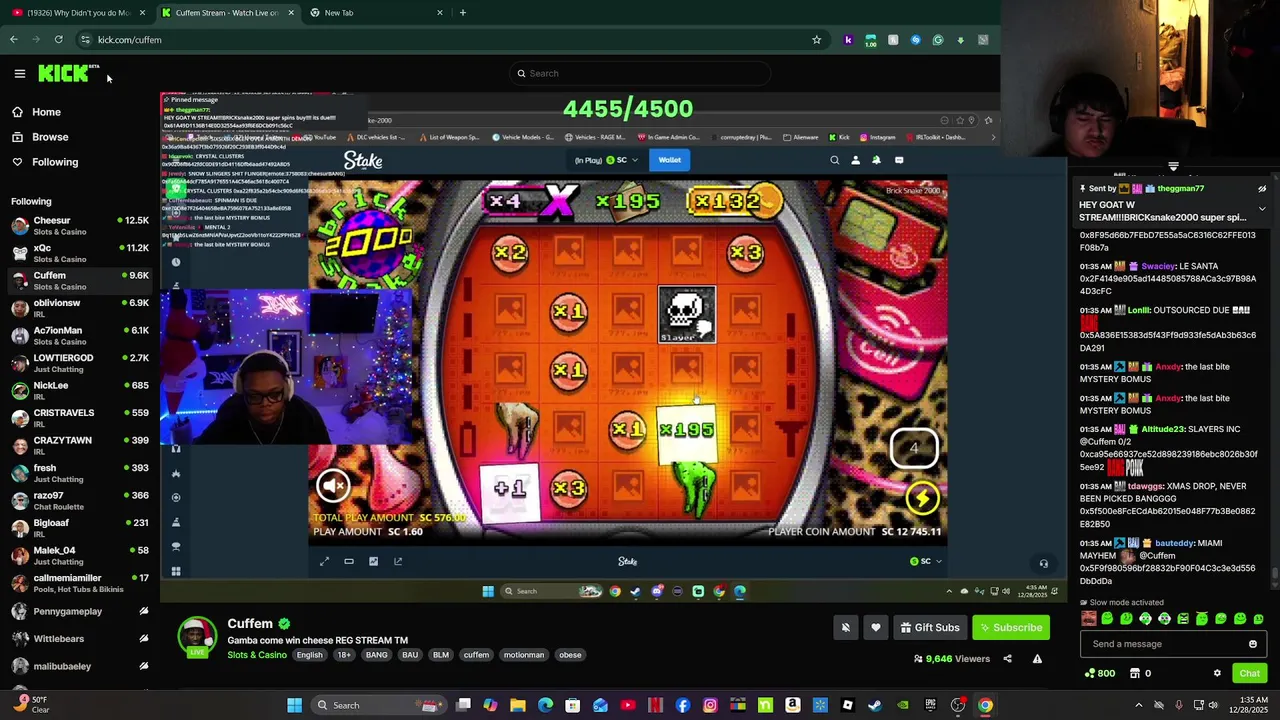This screenshot has height=720, width=1280.
Task: Open Bigloaaf's channel in sidebar
Action: point(80,528)
